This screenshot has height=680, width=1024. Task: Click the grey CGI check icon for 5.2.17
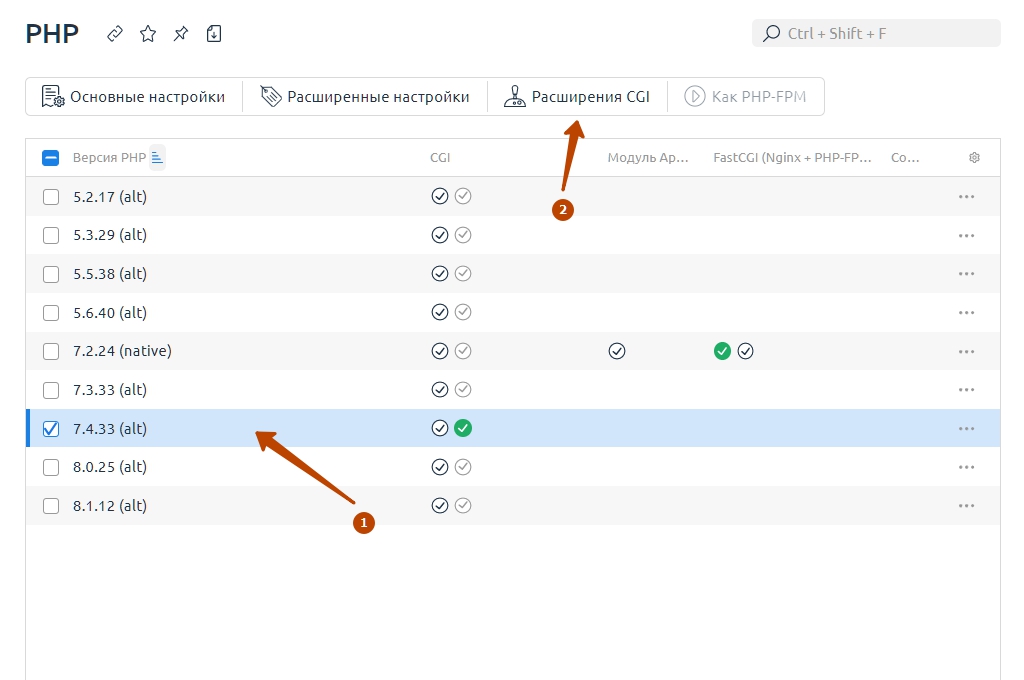[463, 196]
